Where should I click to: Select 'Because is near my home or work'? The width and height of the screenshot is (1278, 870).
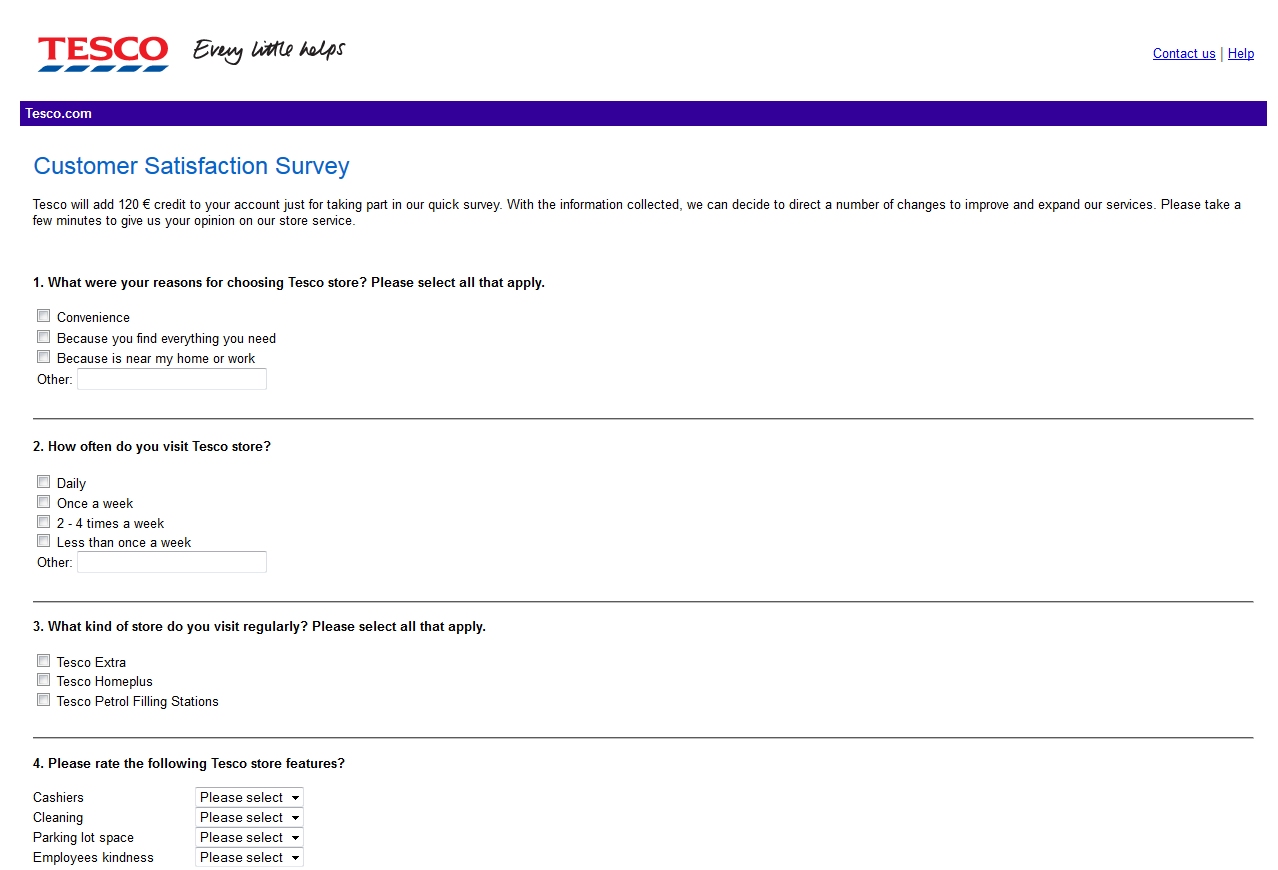click(44, 357)
